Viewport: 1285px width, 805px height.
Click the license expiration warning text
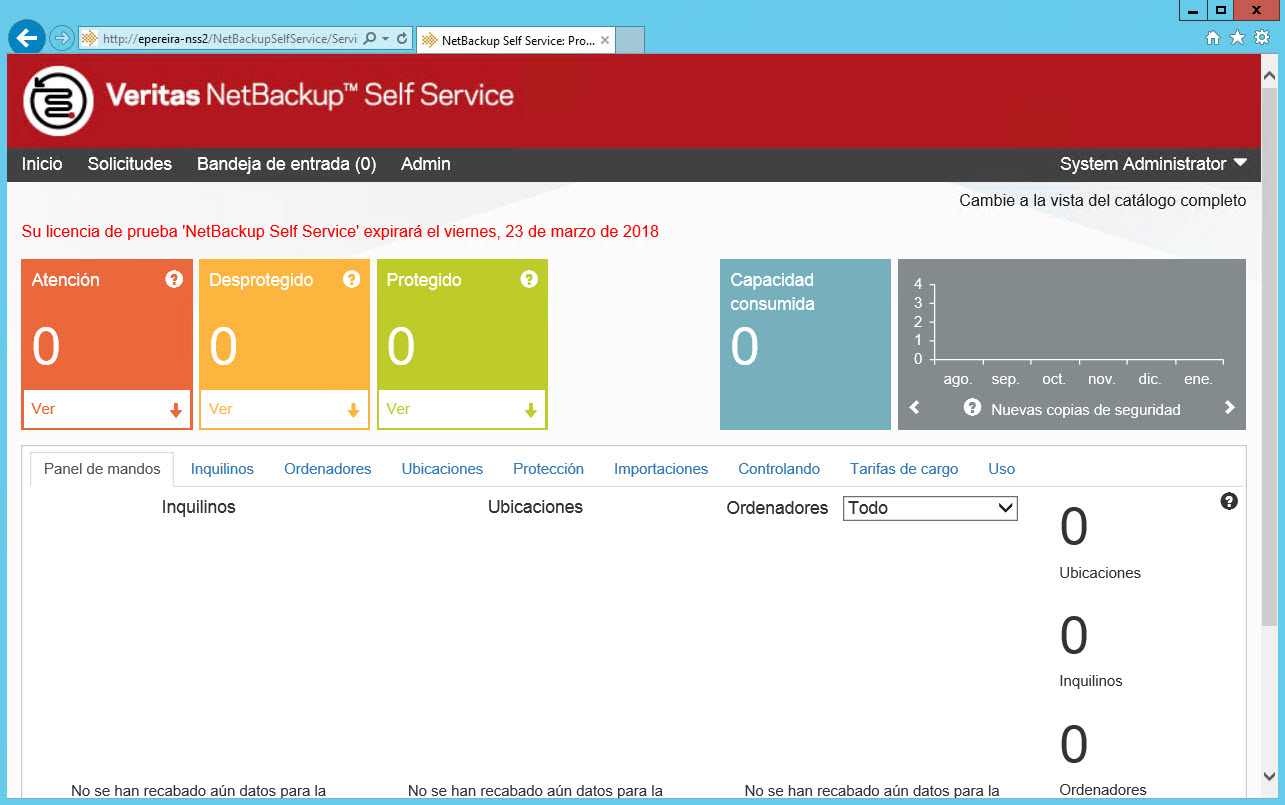coord(340,232)
